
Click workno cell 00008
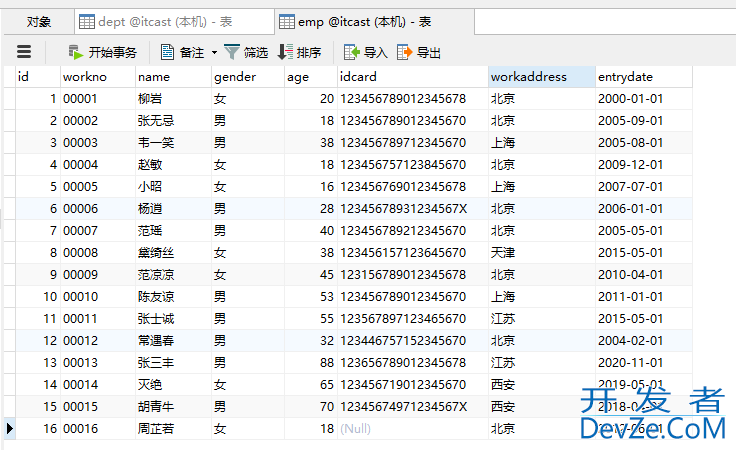(x=98, y=252)
